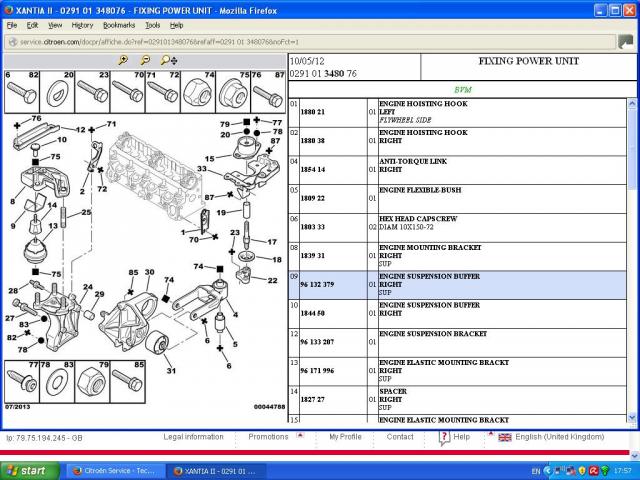
Task: Open the Edit menu
Action: [x=32, y=25]
